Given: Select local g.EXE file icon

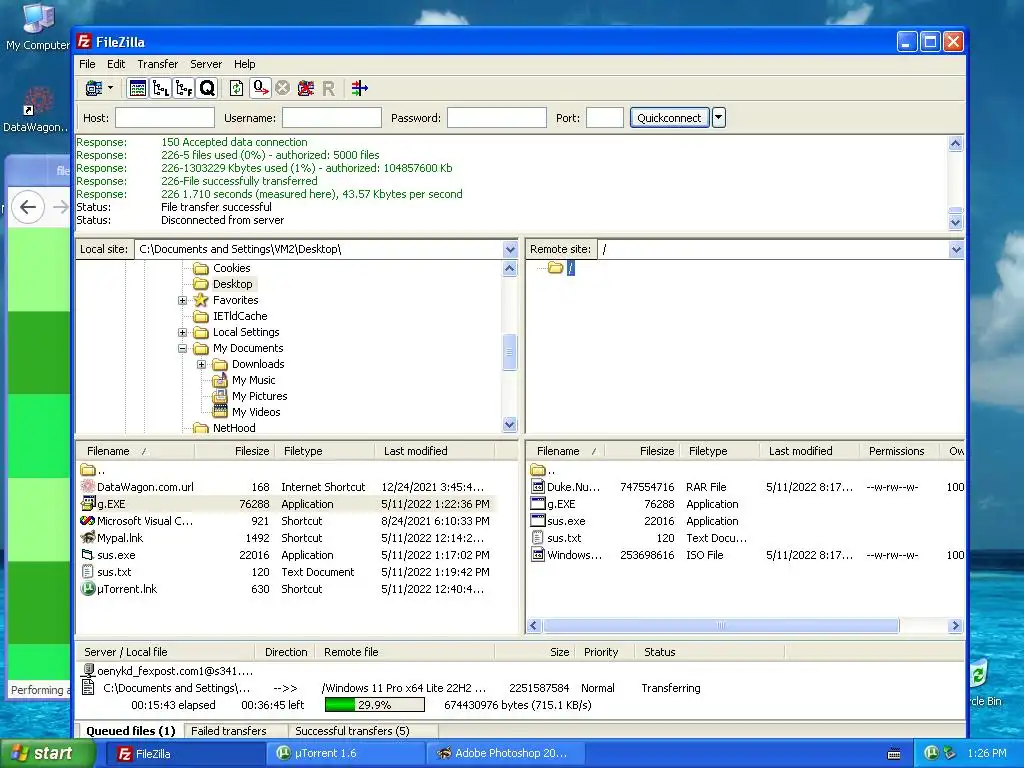Looking at the screenshot, I should [x=88, y=504].
